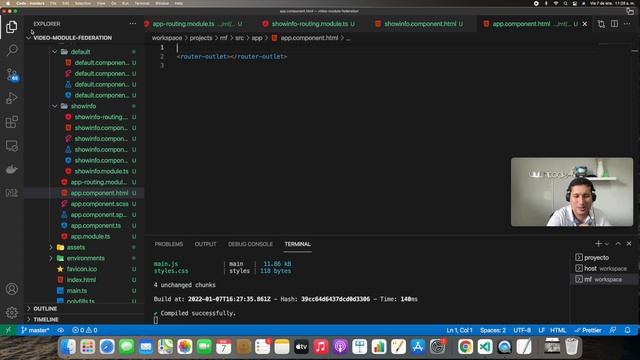The height and width of the screenshot is (360, 640).
Task: Open main.ts in the explorer
Action: [77, 291]
